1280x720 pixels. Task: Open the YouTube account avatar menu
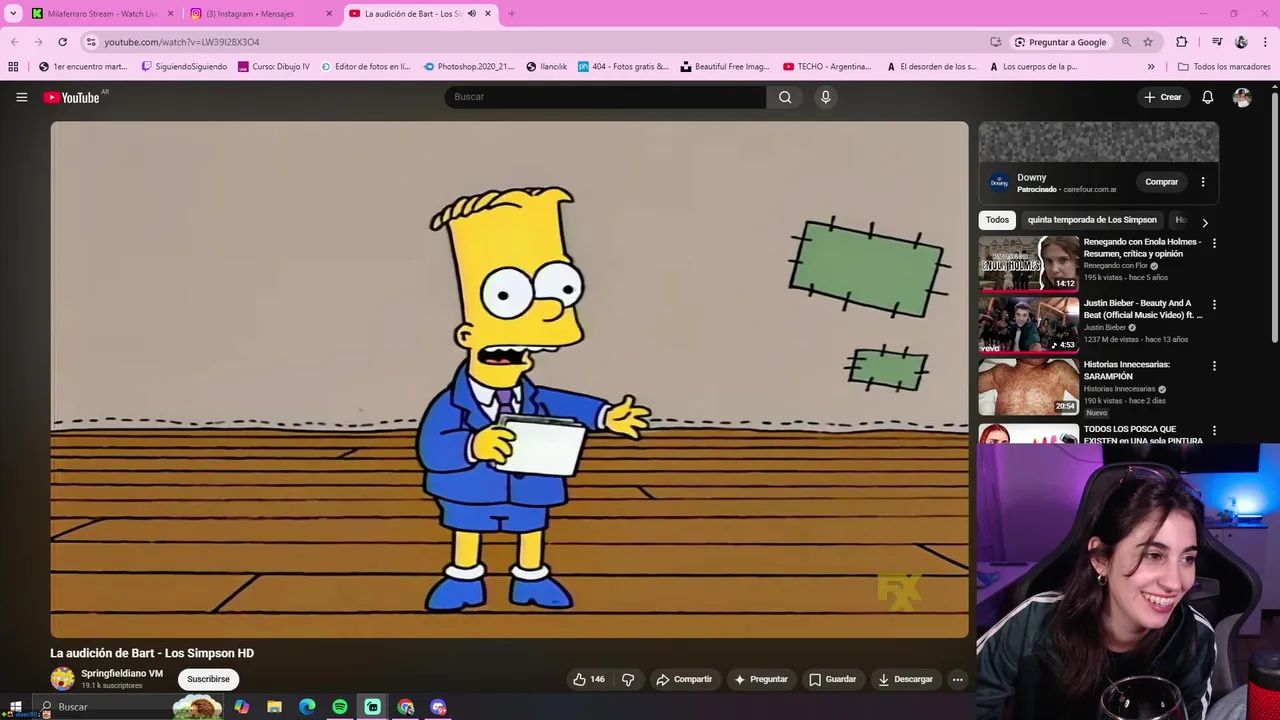1242,97
